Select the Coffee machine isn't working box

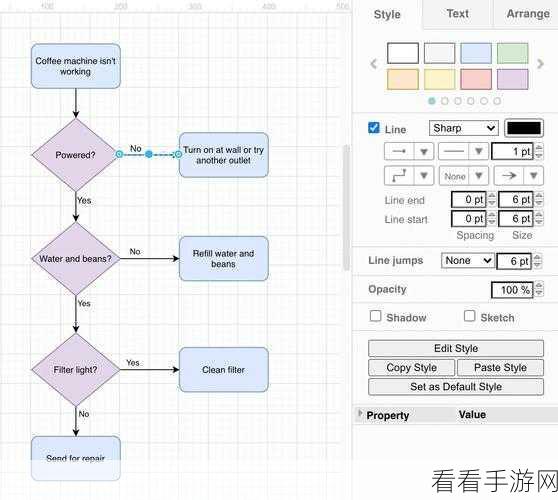(x=75, y=66)
